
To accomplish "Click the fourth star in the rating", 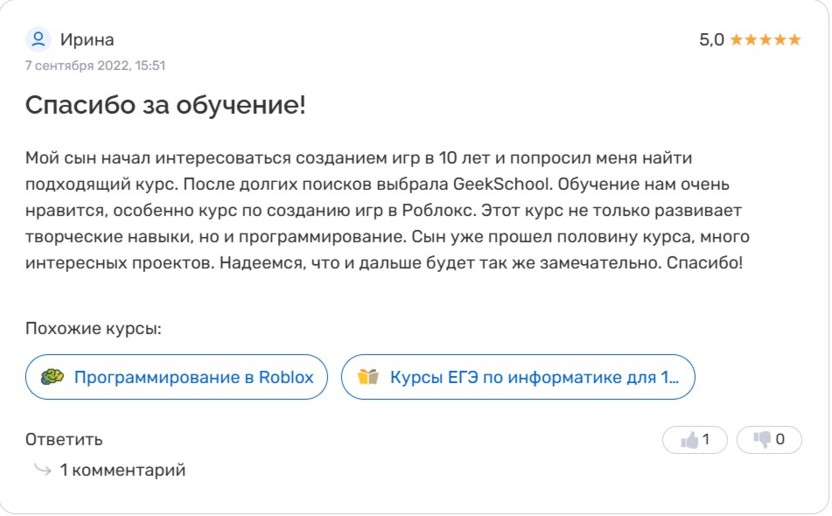I will 780,40.
